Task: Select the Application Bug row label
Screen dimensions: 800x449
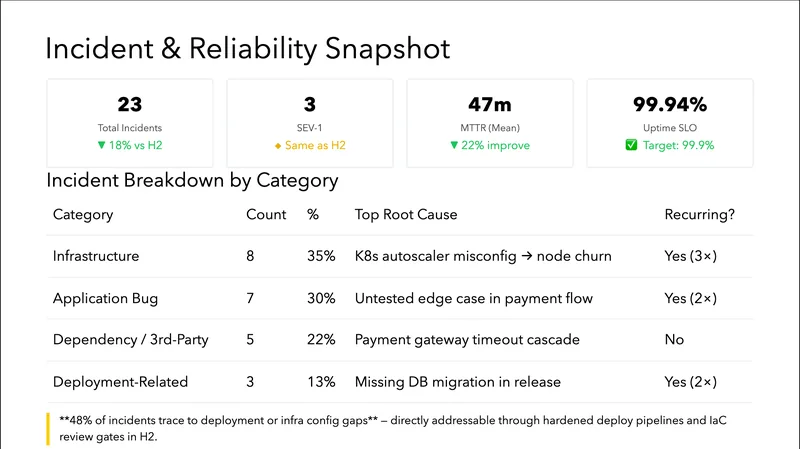Action: coord(105,298)
